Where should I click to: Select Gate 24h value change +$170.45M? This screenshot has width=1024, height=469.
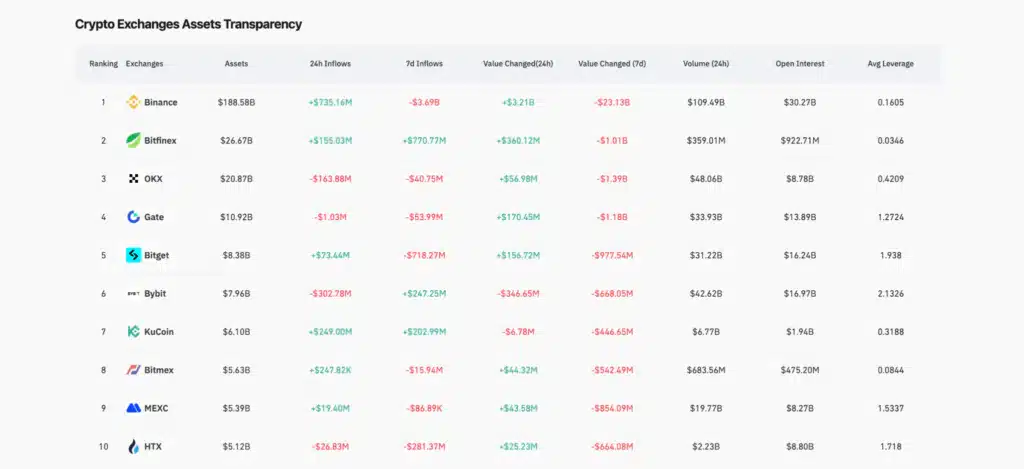click(x=518, y=217)
